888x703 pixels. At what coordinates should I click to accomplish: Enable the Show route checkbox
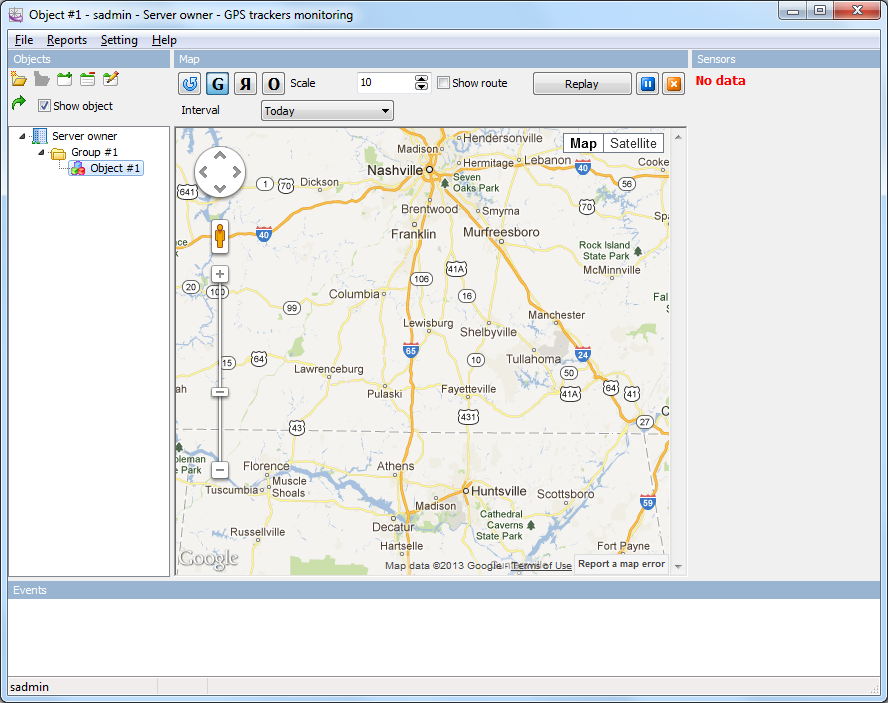click(x=443, y=83)
